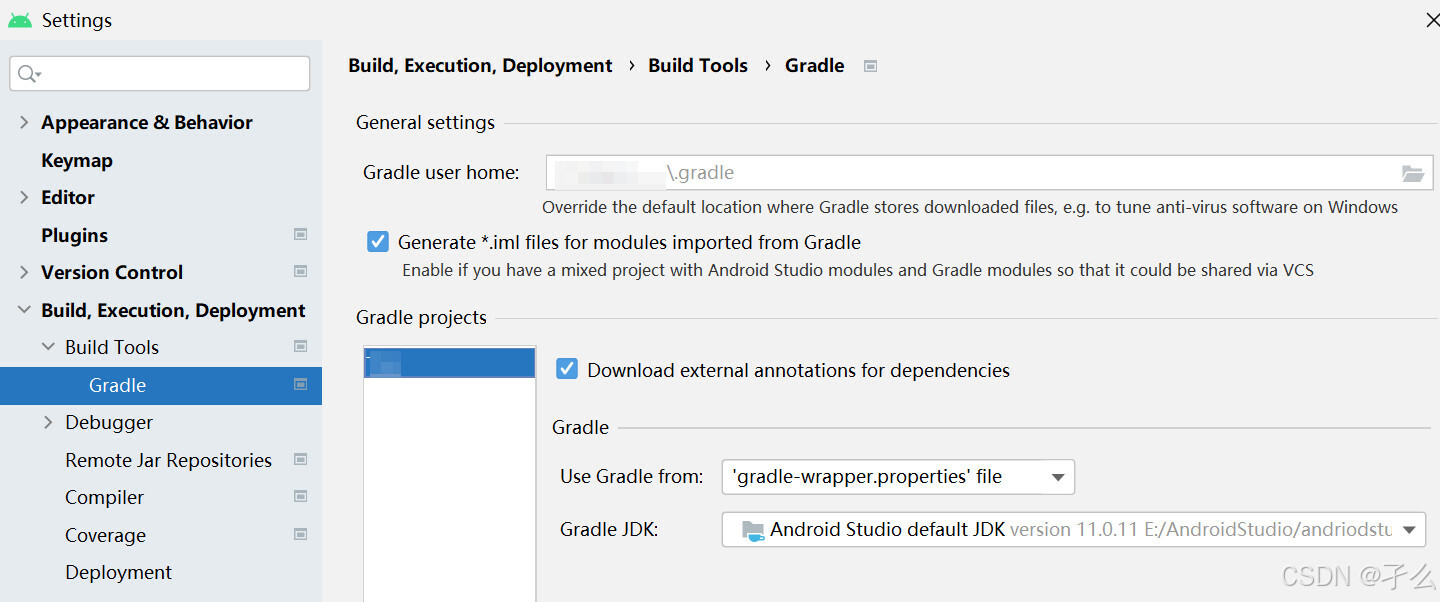Click the project-level icon beside the Gradle breadcrumb
1440x602 pixels.
(870, 66)
